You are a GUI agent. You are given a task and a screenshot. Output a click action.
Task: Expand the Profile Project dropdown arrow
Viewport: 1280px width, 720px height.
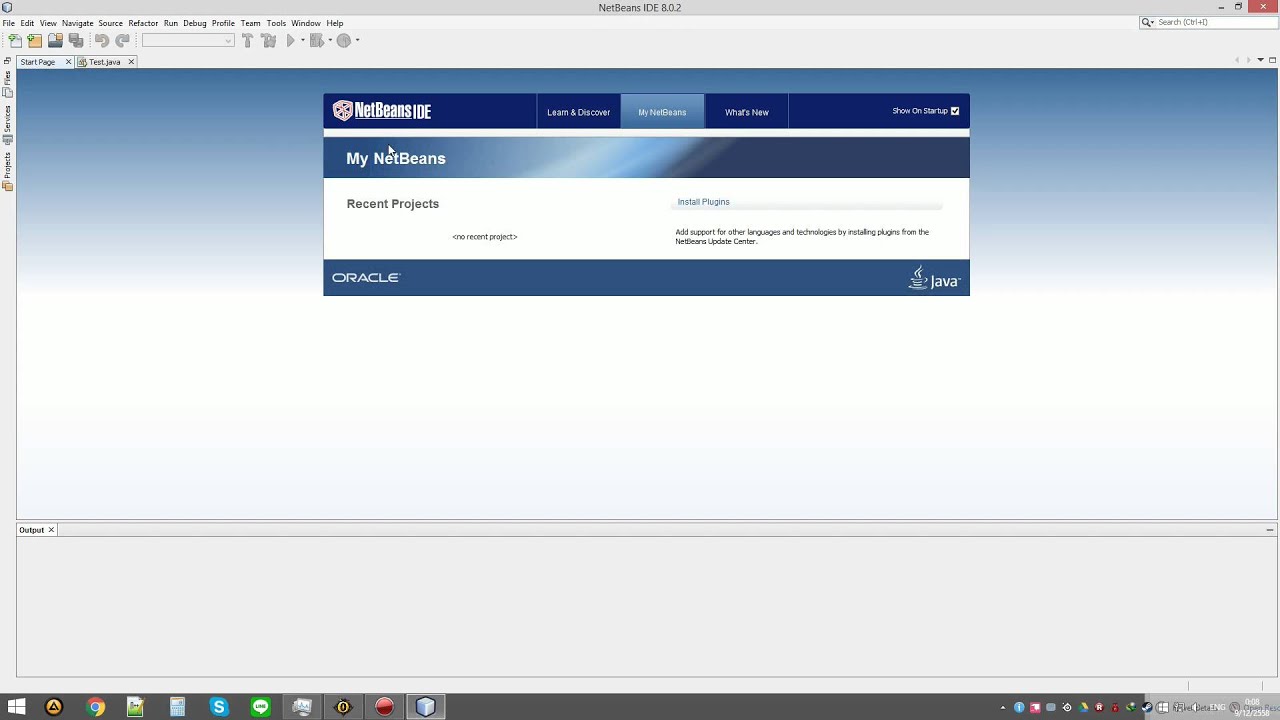(x=357, y=41)
